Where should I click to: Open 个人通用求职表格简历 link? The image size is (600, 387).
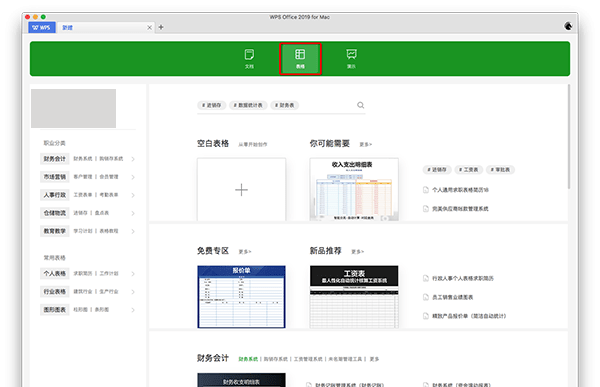pos(460,190)
